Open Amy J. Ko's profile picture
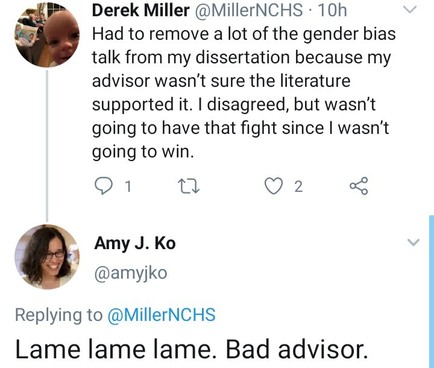The height and width of the screenshot is (368, 434). pos(47,257)
